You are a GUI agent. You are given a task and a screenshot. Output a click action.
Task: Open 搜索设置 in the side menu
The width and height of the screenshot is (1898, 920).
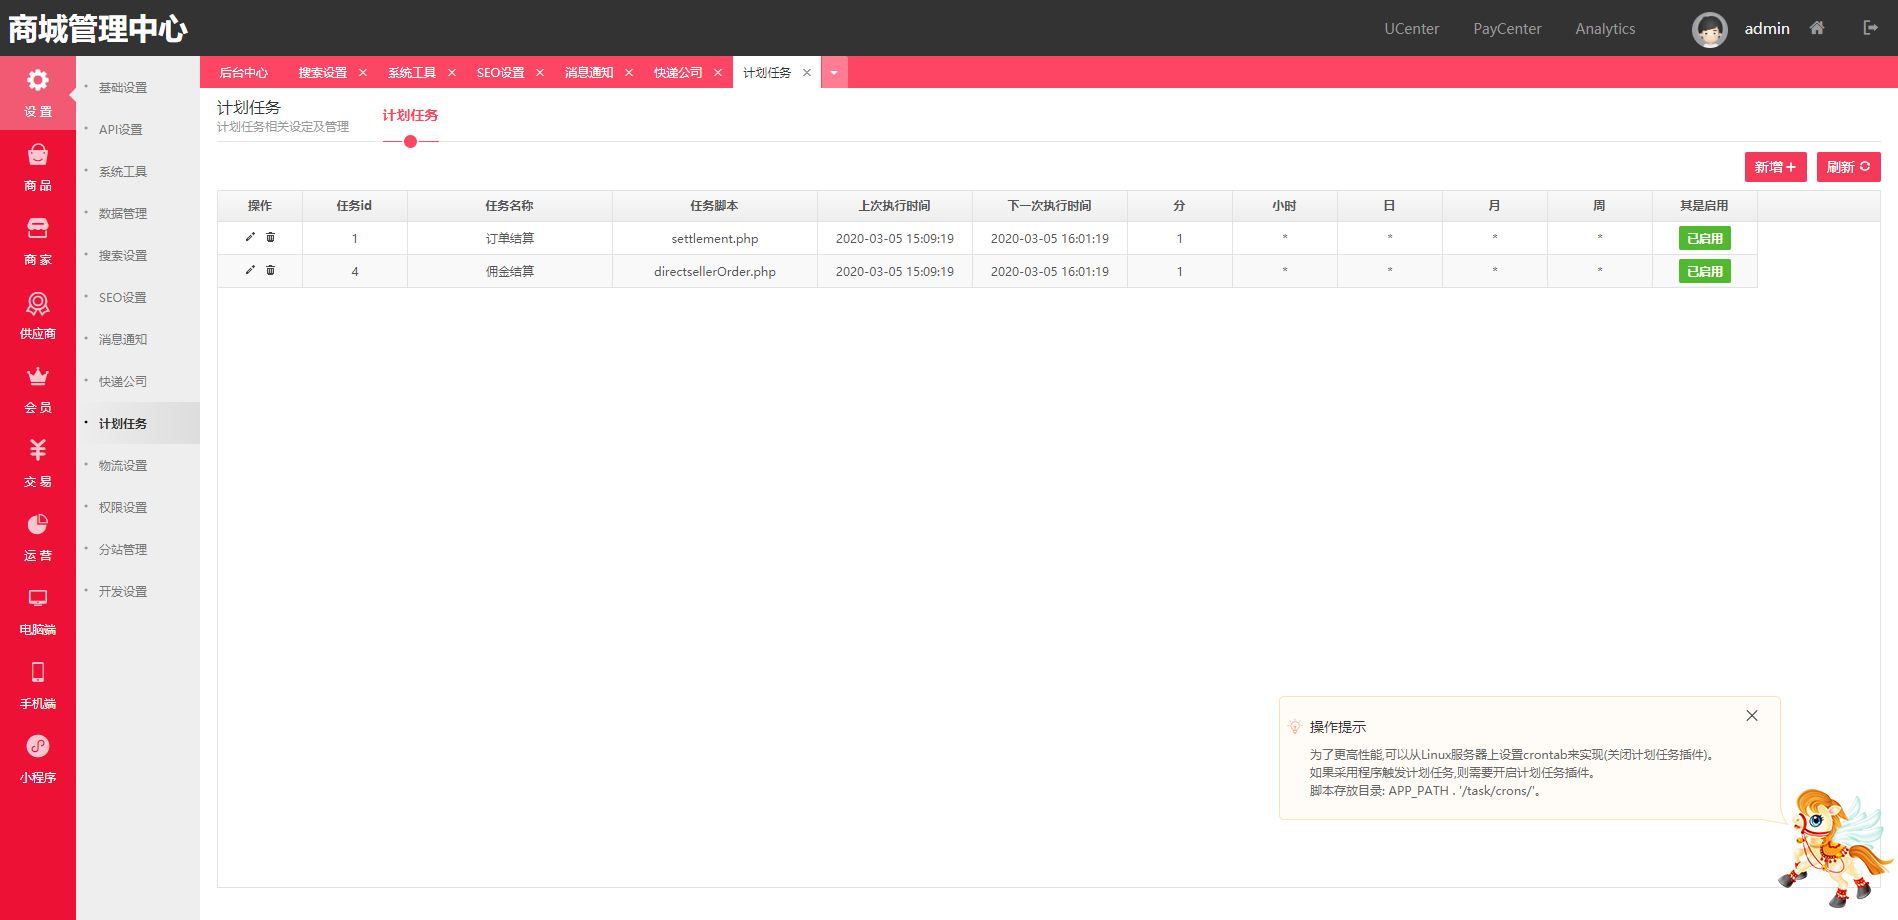click(123, 256)
